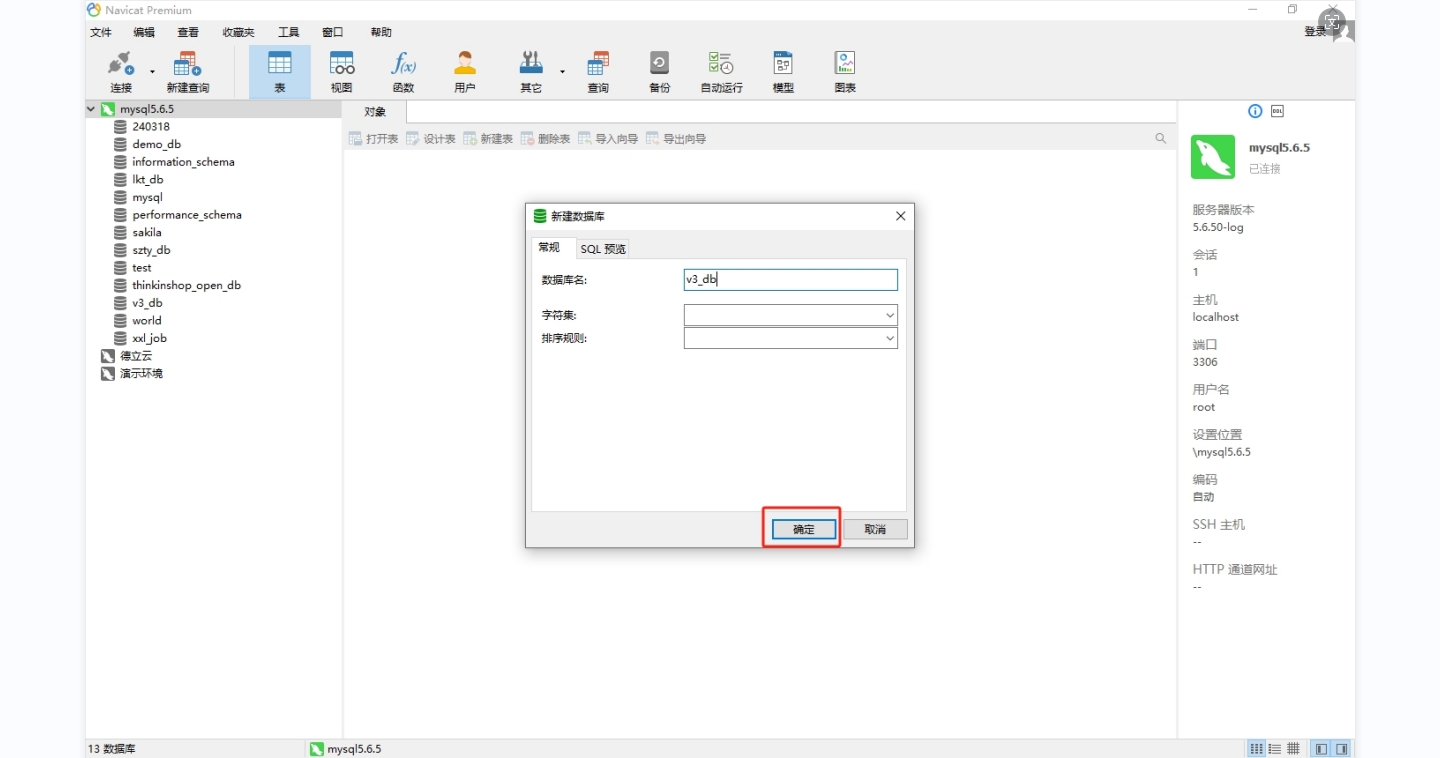Click the 数据库名 input field
The width and height of the screenshot is (1440, 758).
click(x=790, y=280)
